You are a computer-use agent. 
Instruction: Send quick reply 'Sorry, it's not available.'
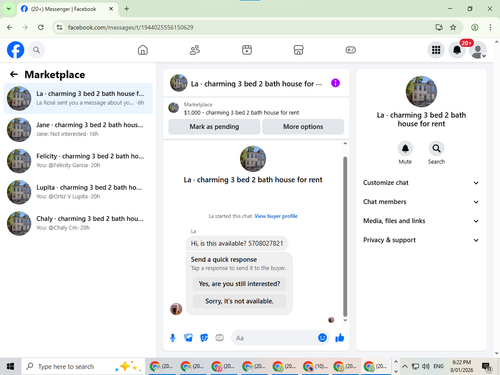click(x=239, y=301)
